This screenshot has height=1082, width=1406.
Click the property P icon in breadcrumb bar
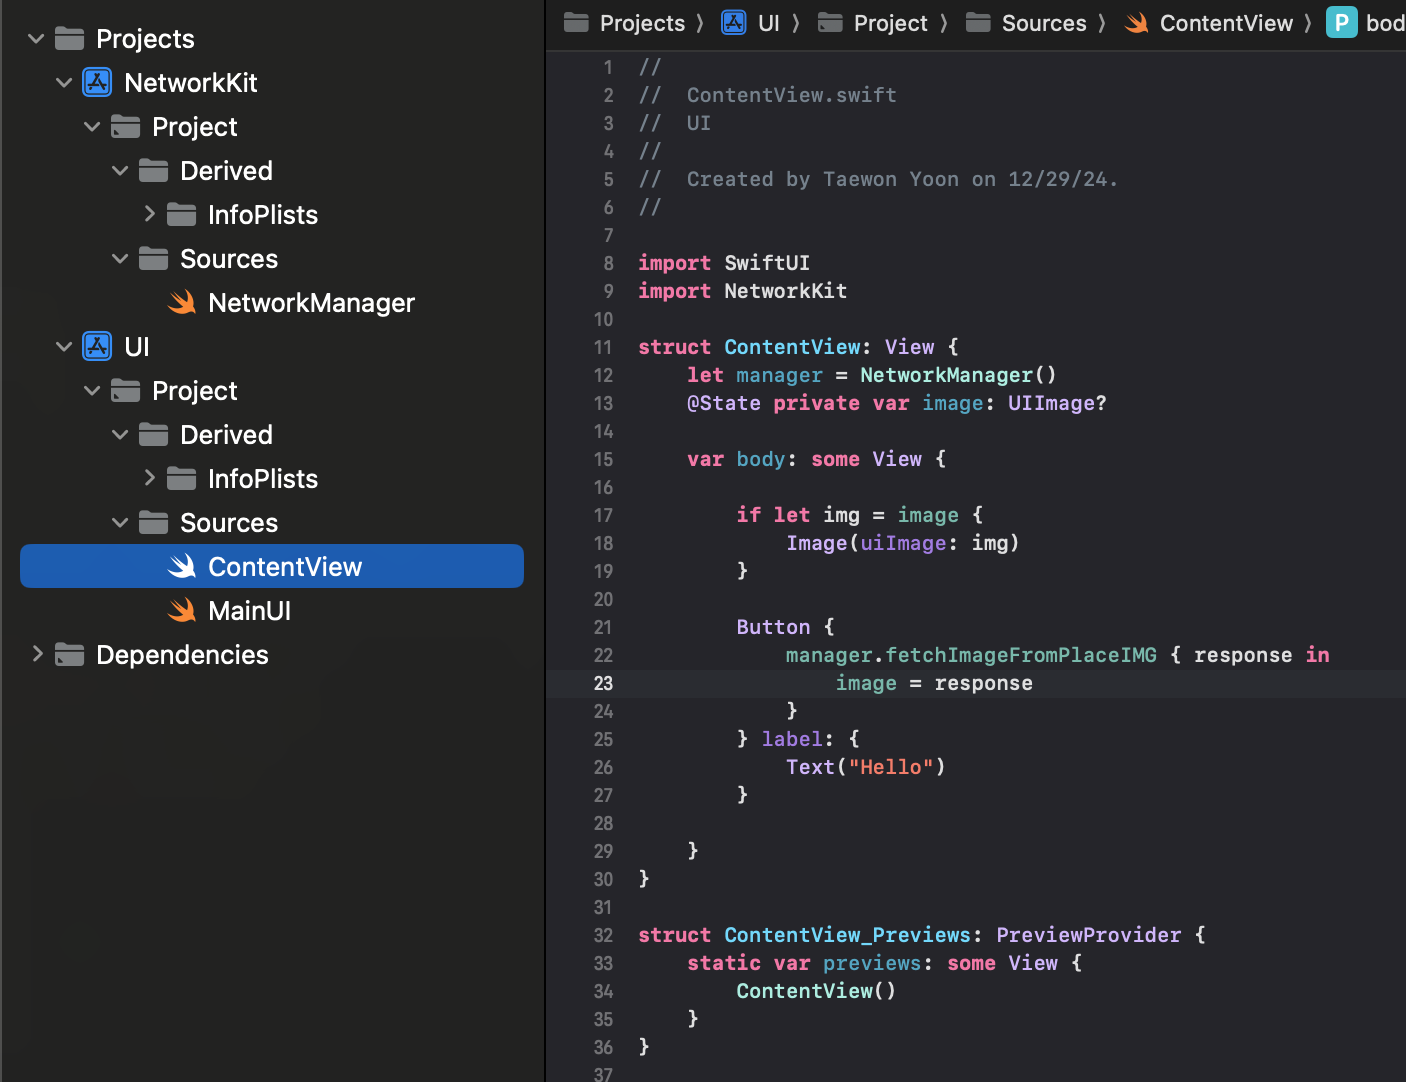pos(1342,23)
